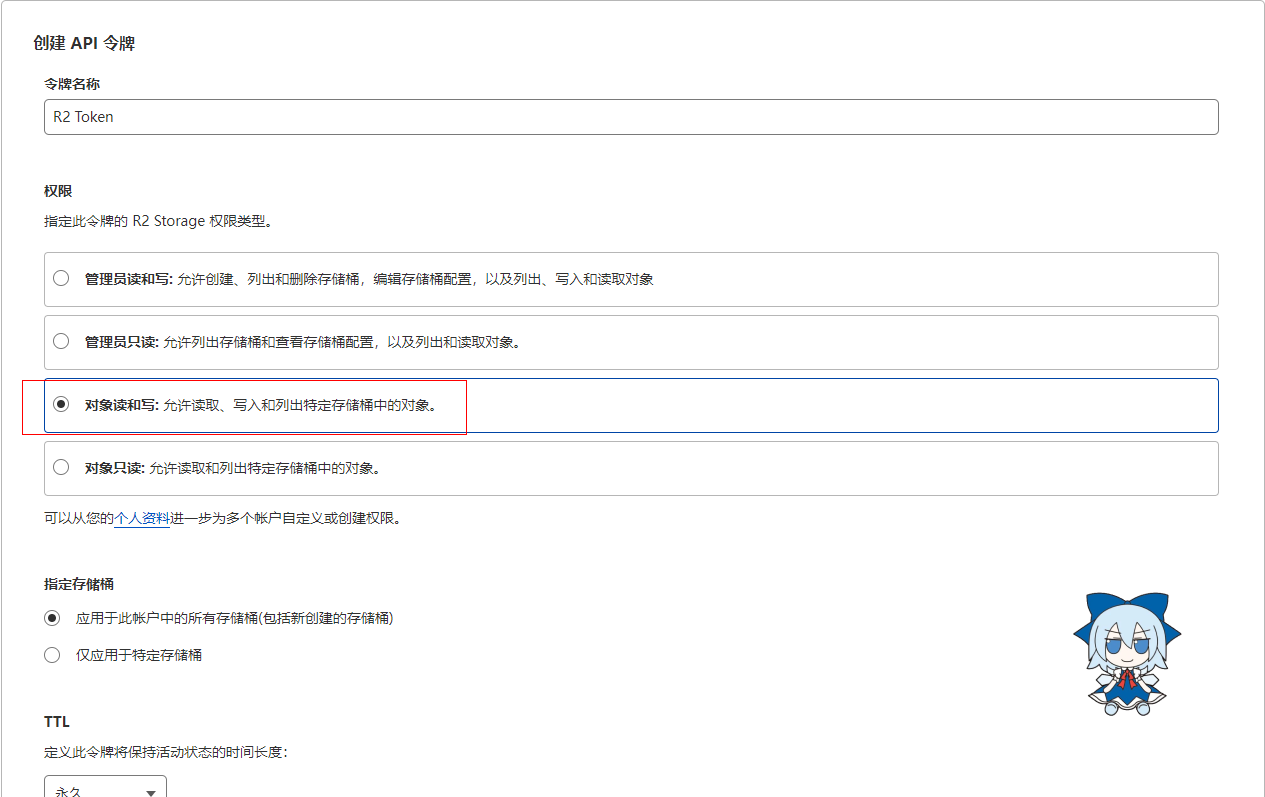1265x797 pixels.
Task: Click the 权限 section heading
Action: [58, 191]
